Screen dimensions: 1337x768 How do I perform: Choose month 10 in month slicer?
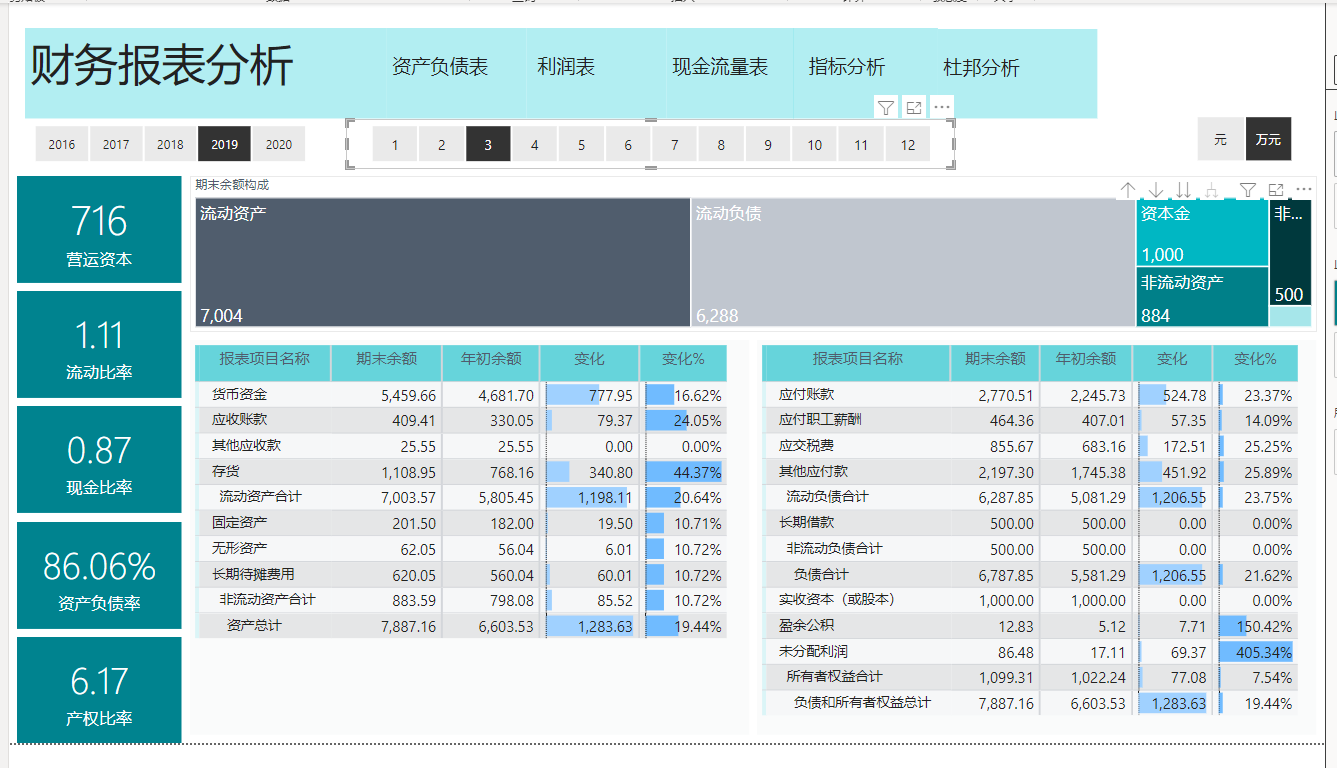pos(815,144)
